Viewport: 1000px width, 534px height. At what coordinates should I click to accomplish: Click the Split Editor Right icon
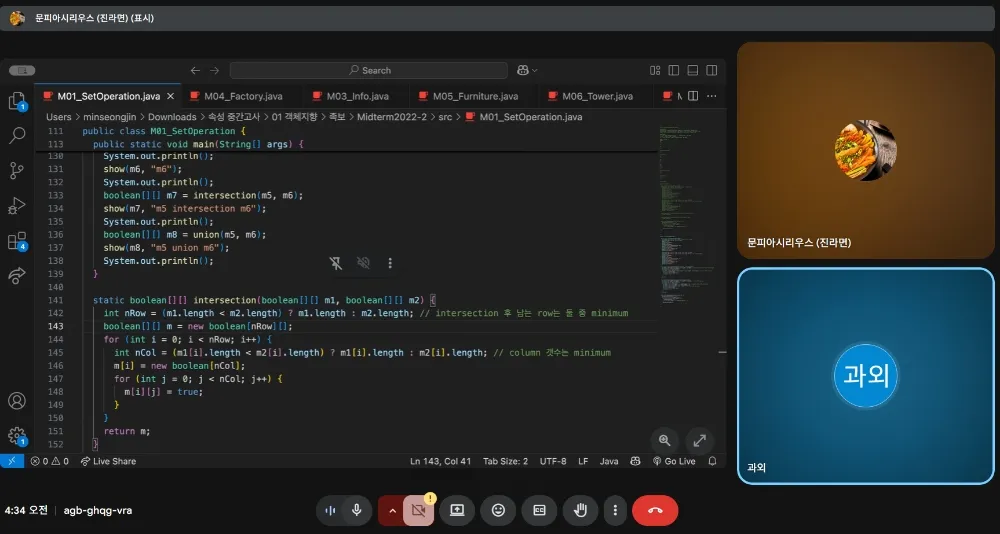pos(693,96)
